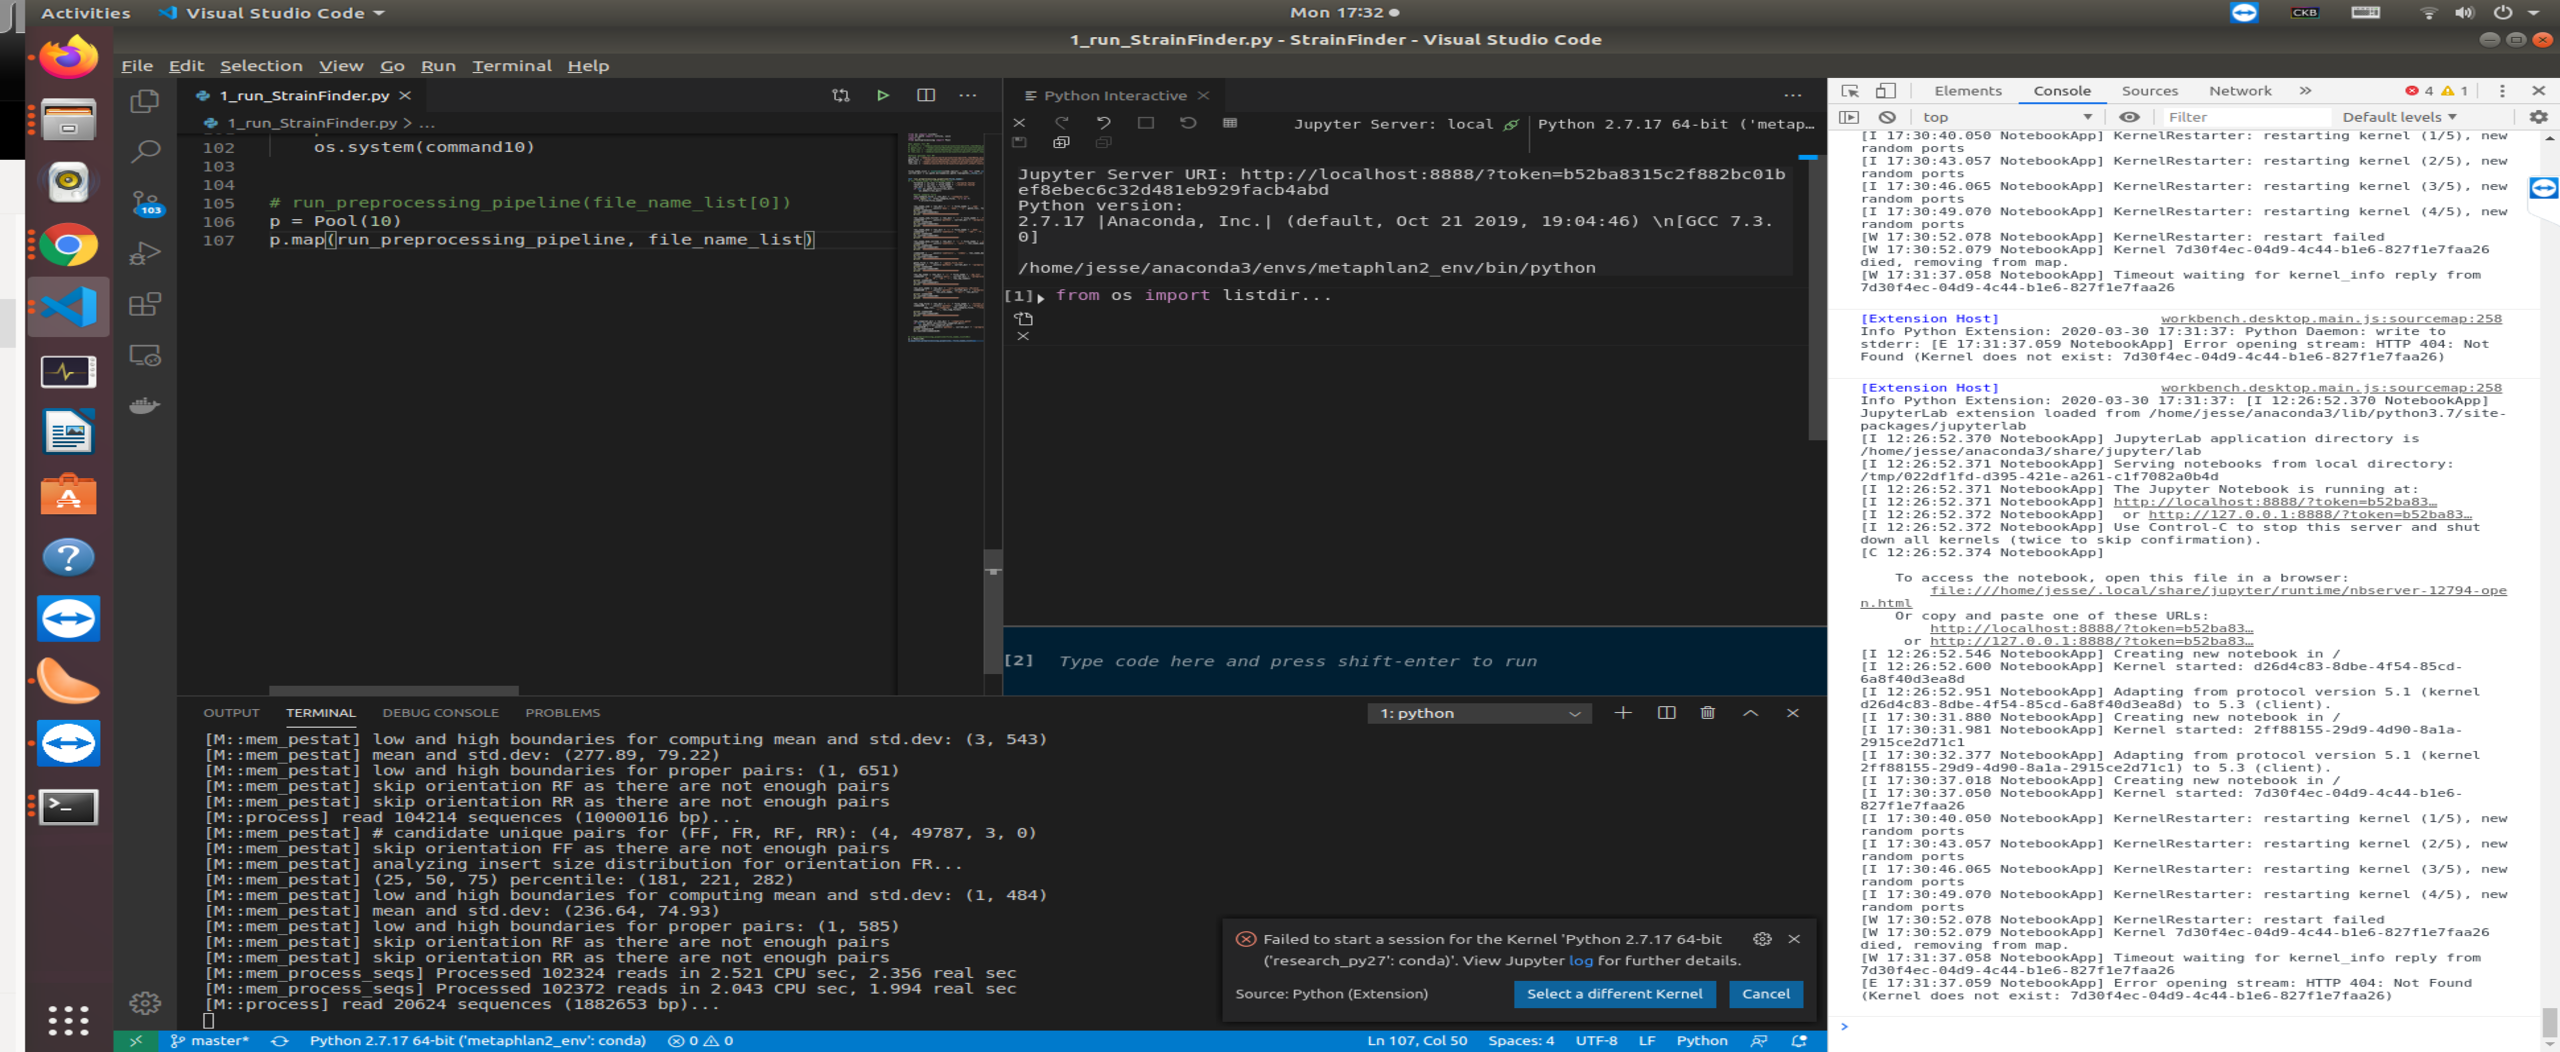Restart the IPython kernel in Python Interactive
The width and height of the screenshot is (2560, 1052).
coord(1188,124)
